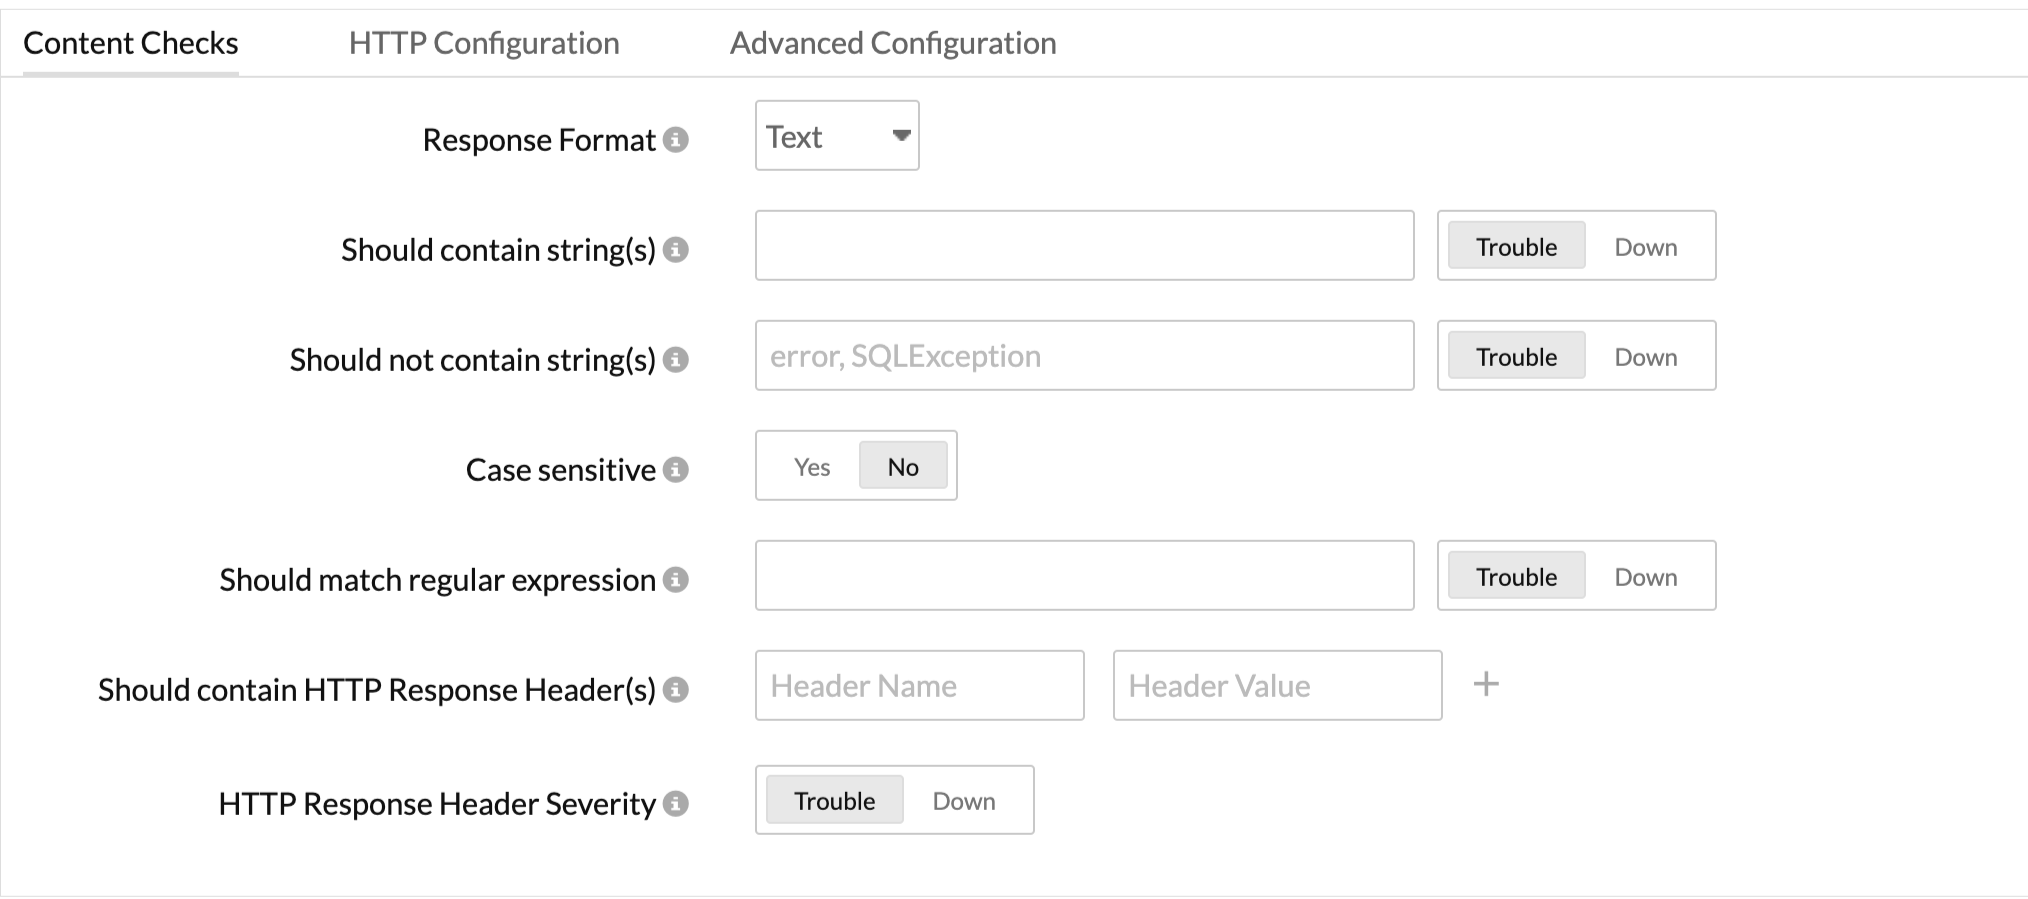
Task: Select Down for HTTP Response Header Severity
Action: (x=963, y=801)
